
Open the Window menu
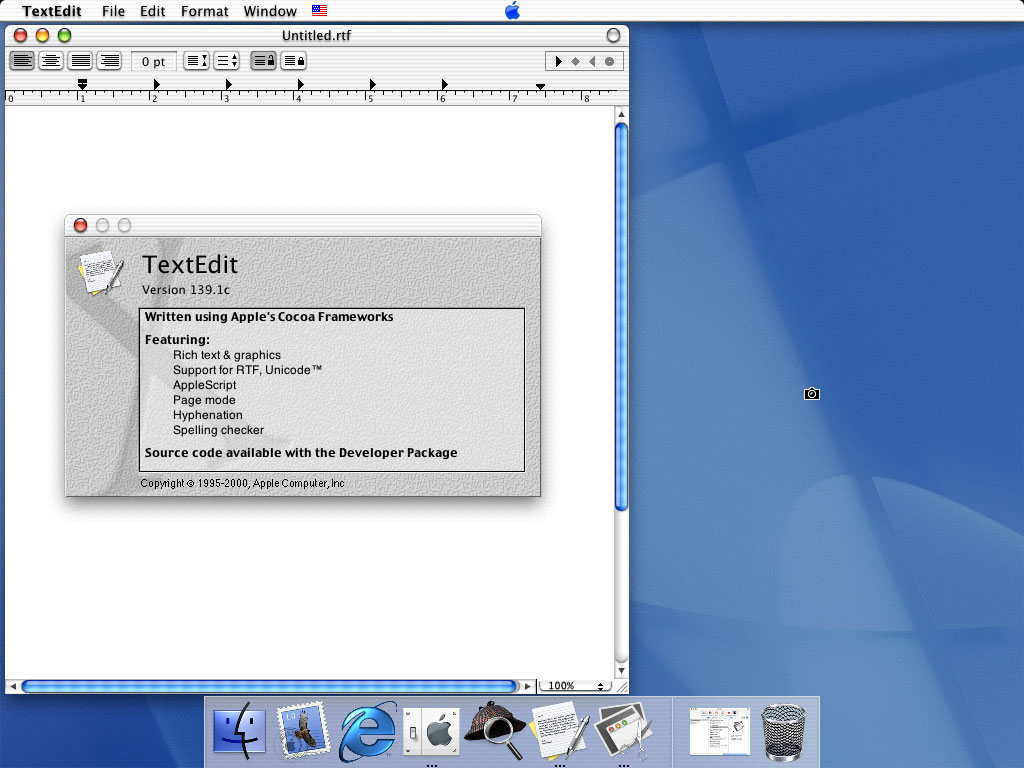click(x=270, y=11)
